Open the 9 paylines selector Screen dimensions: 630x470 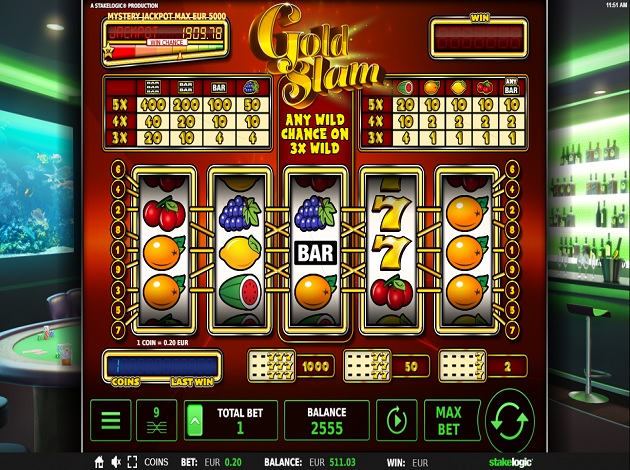coord(157,420)
